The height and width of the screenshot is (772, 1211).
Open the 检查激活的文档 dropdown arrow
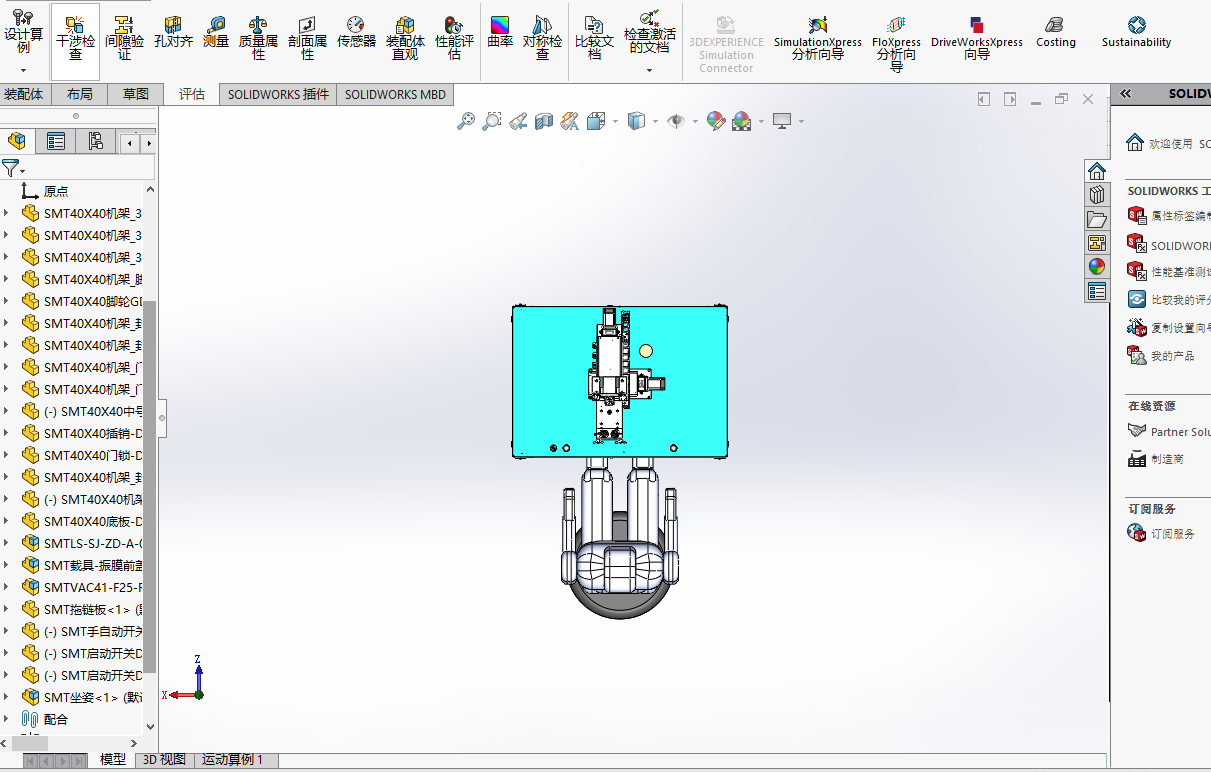click(x=648, y=70)
